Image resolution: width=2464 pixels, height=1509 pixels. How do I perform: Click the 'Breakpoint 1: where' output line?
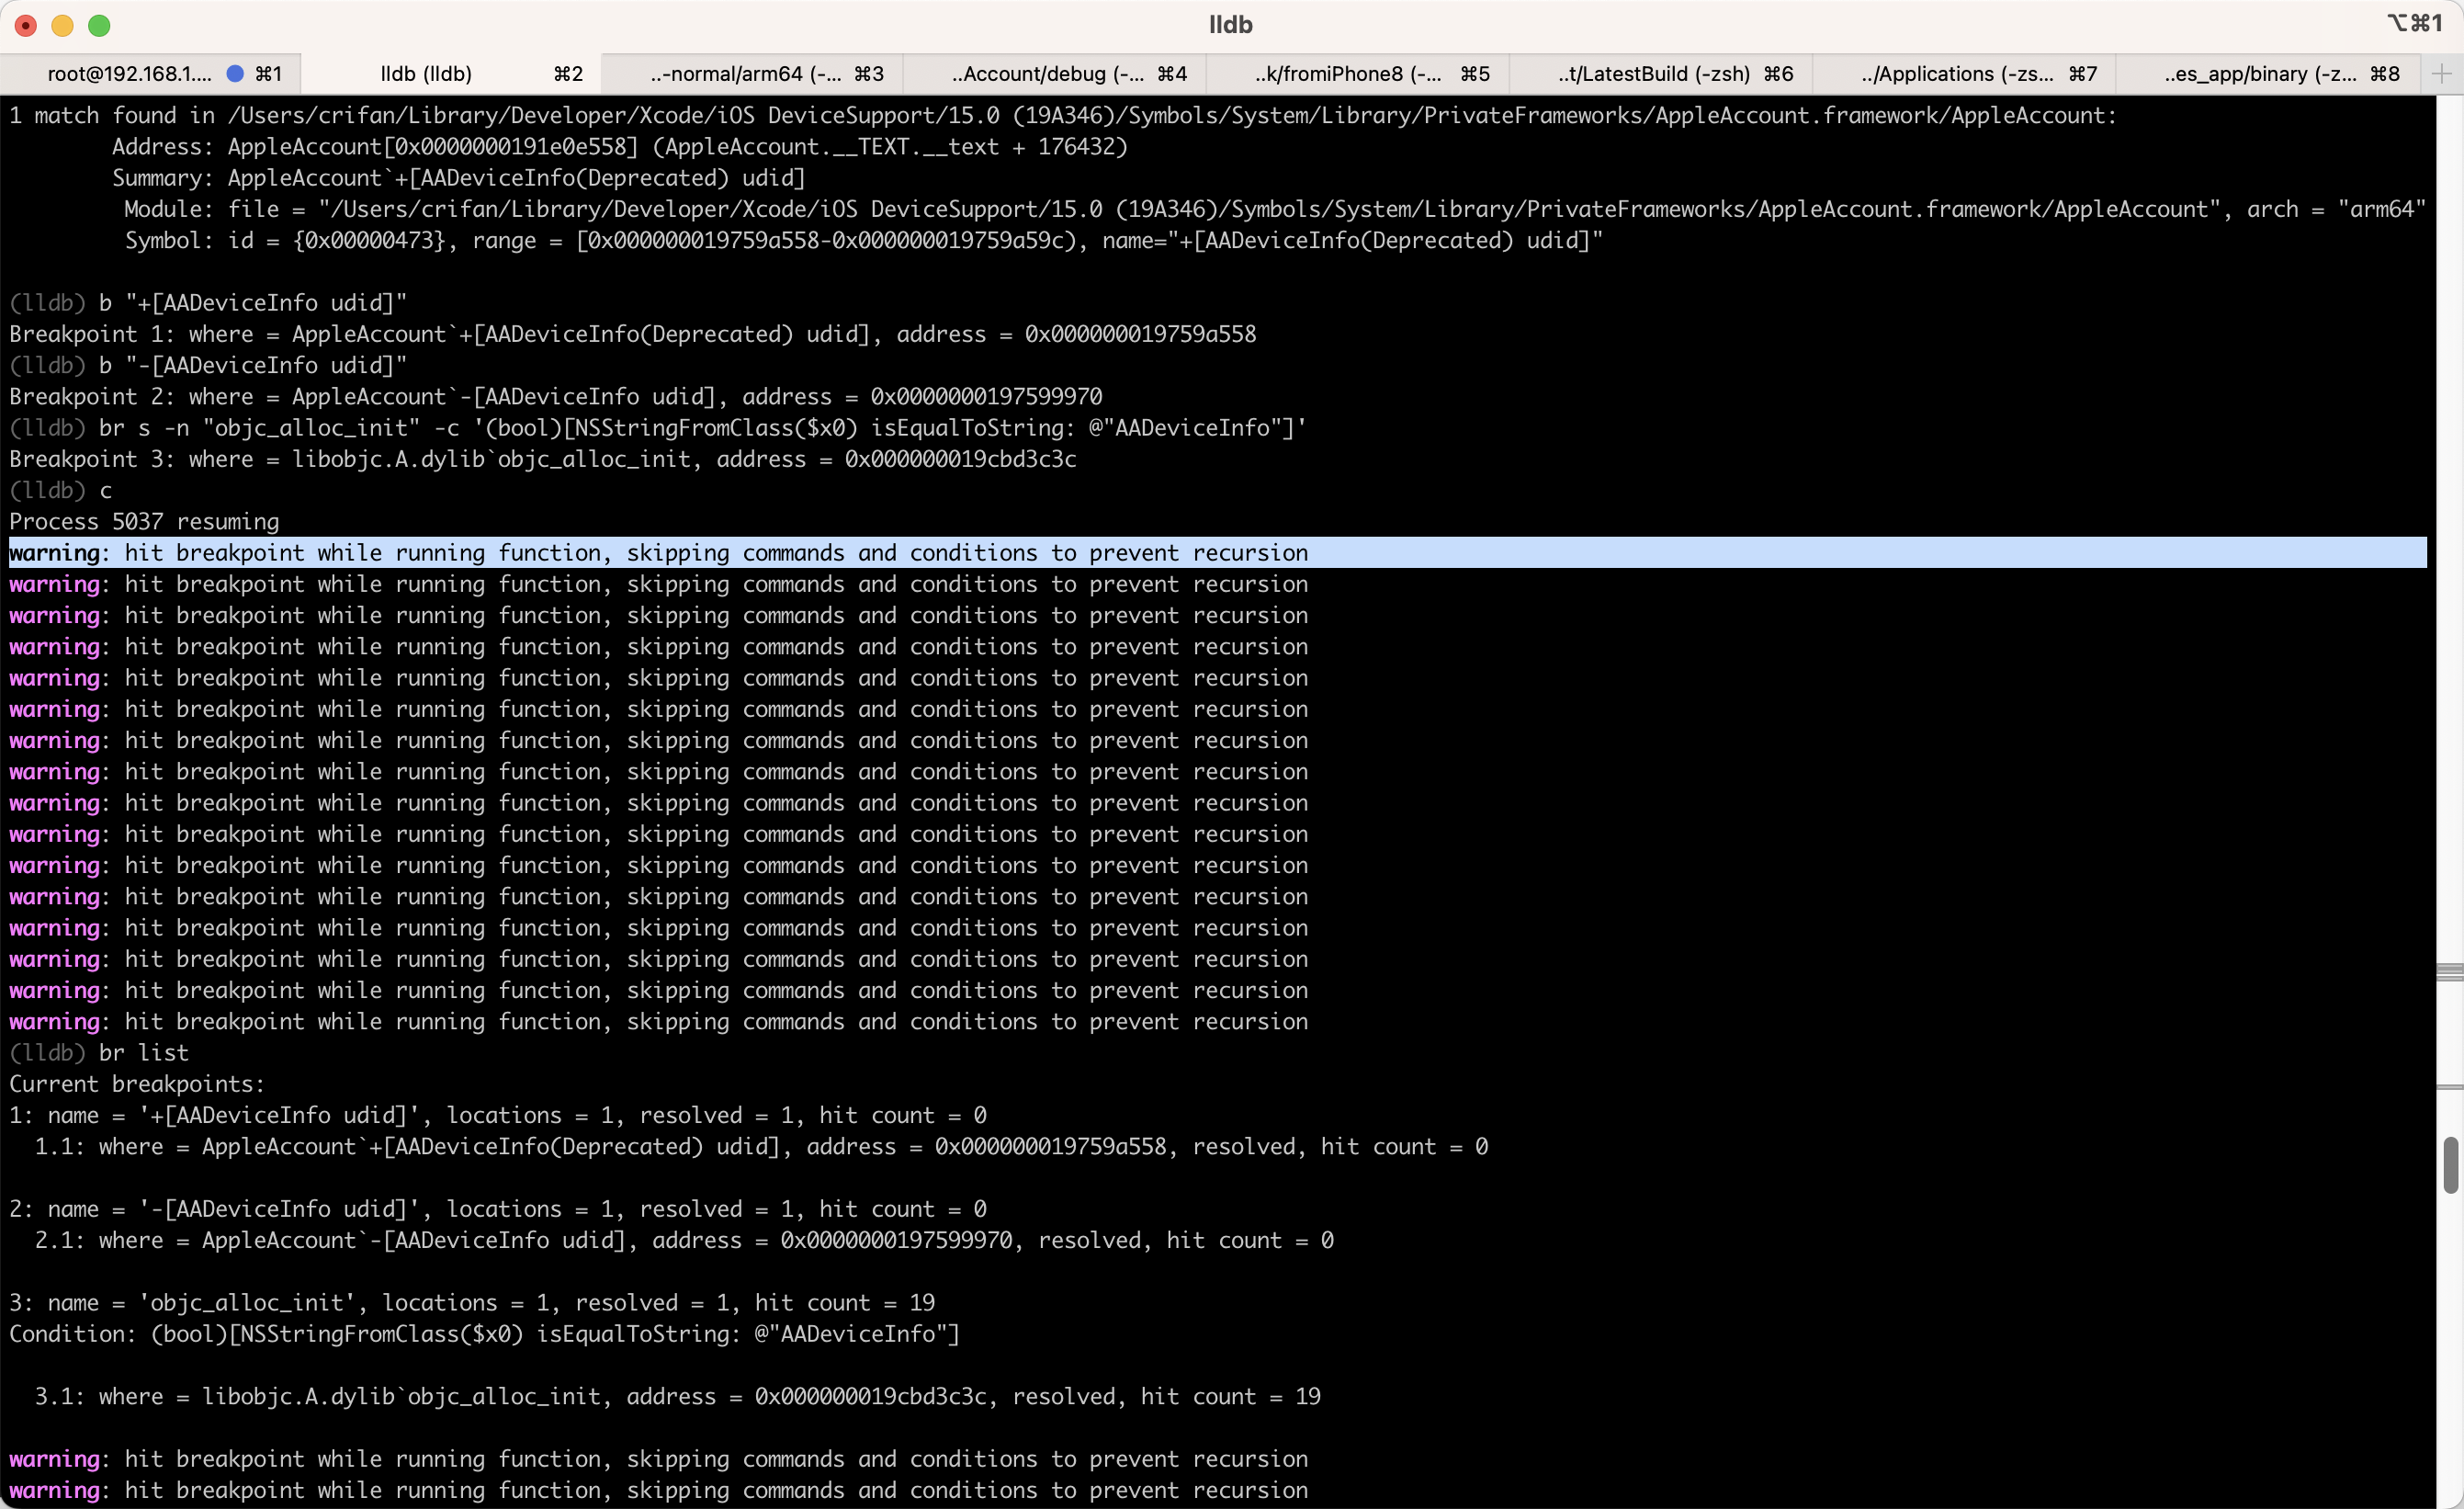point(632,334)
